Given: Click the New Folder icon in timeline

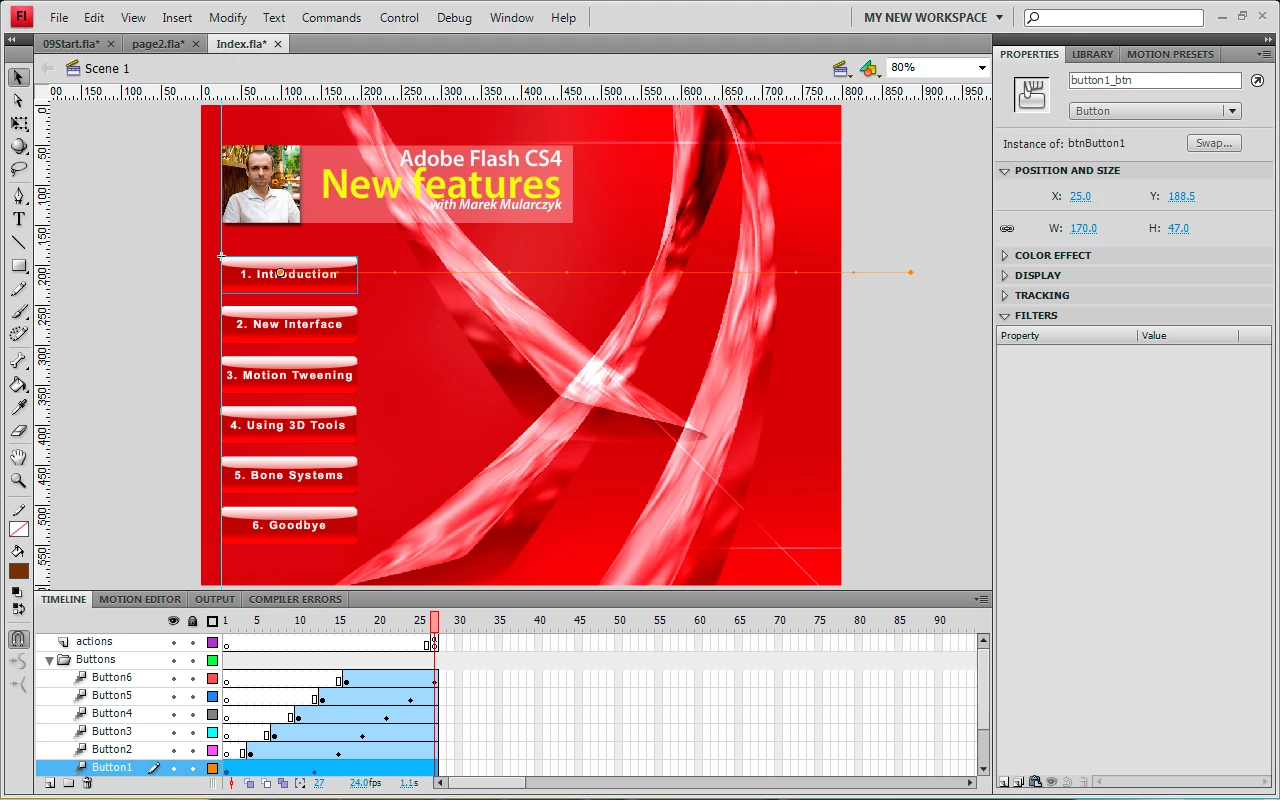Looking at the screenshot, I should coord(68,783).
